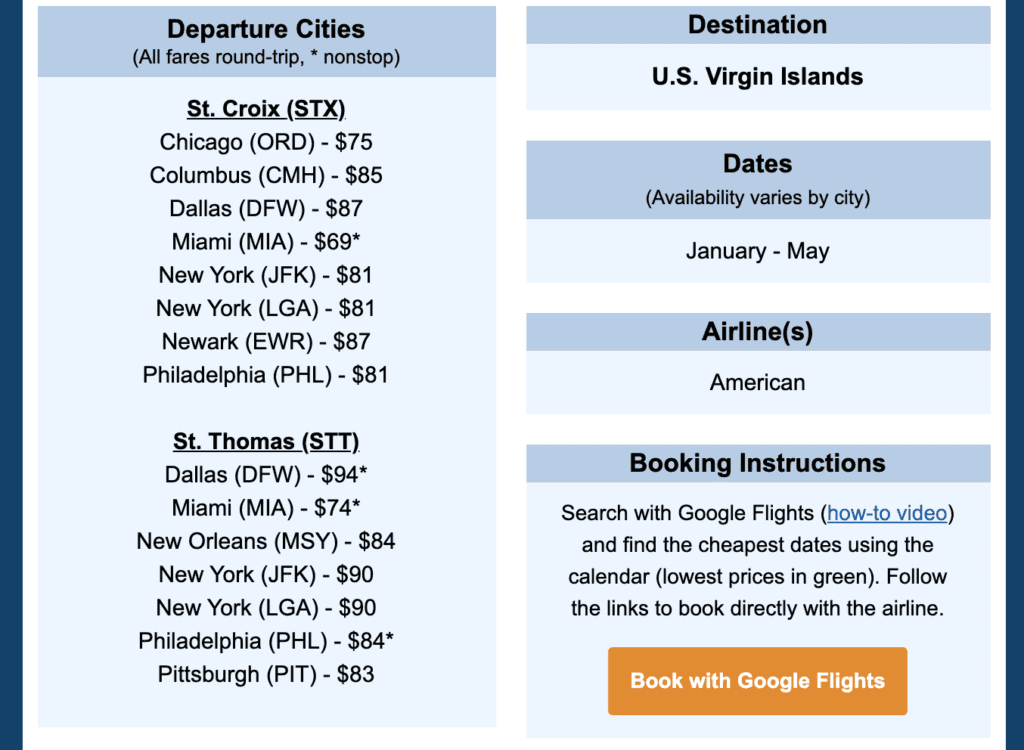Click the Booking Instructions header

[757, 463]
